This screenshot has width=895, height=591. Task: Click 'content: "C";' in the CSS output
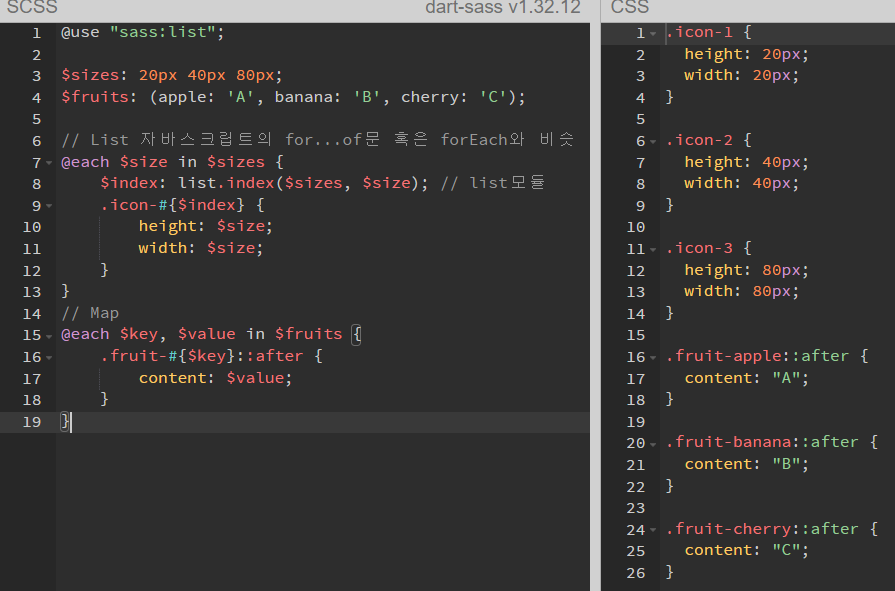[747, 550]
